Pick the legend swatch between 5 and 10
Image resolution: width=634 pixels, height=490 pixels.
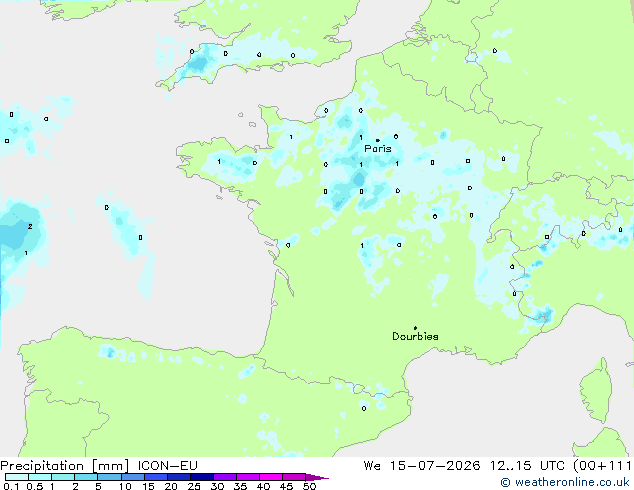tap(109, 477)
